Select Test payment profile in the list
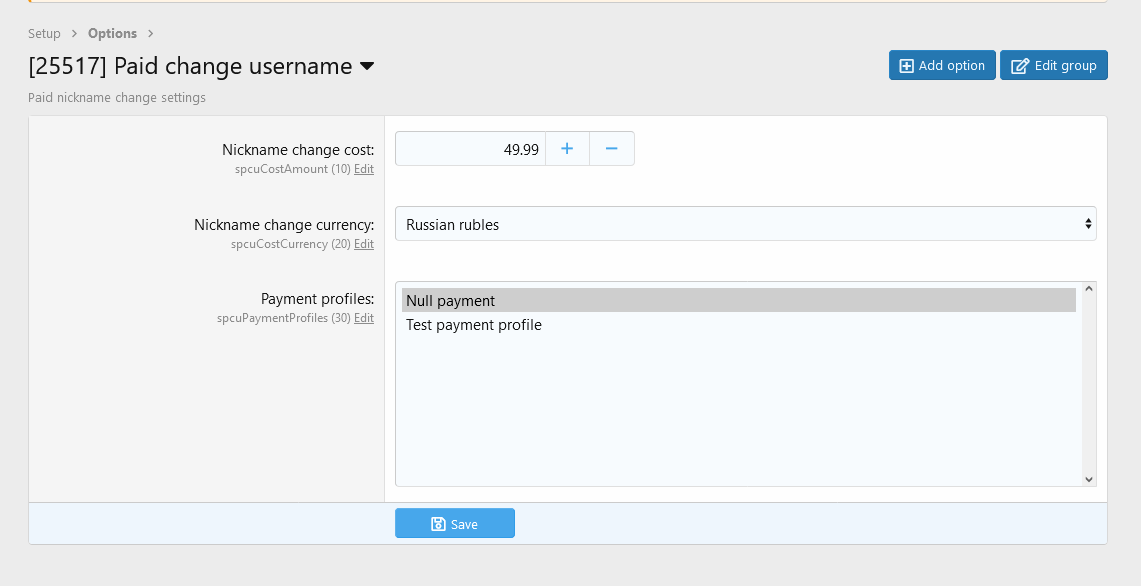 coord(474,325)
